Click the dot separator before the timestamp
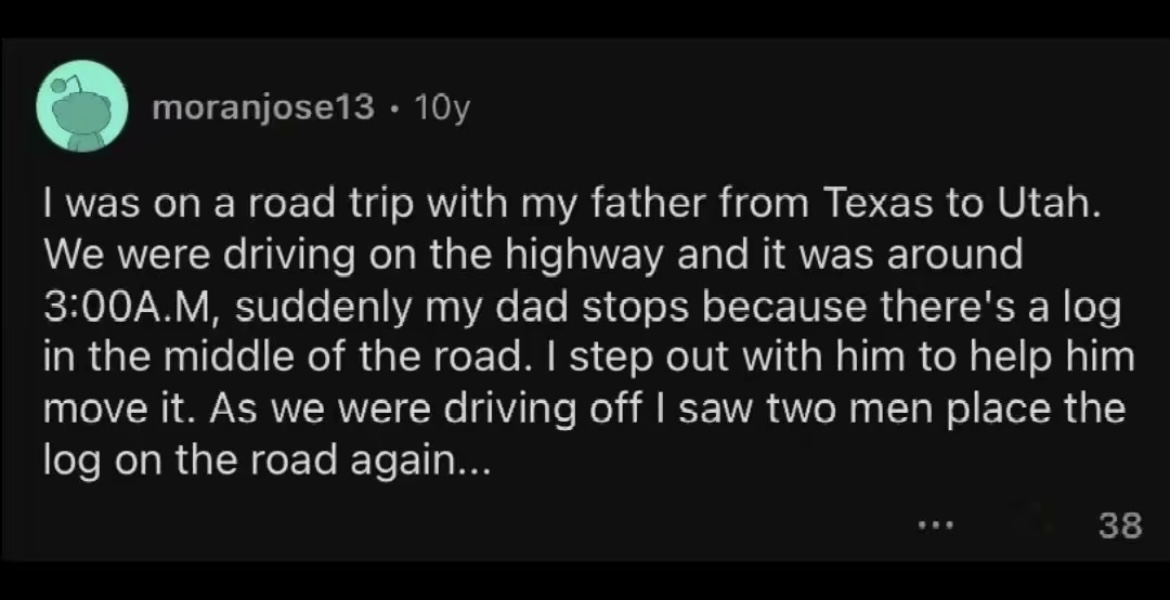 (x=393, y=110)
